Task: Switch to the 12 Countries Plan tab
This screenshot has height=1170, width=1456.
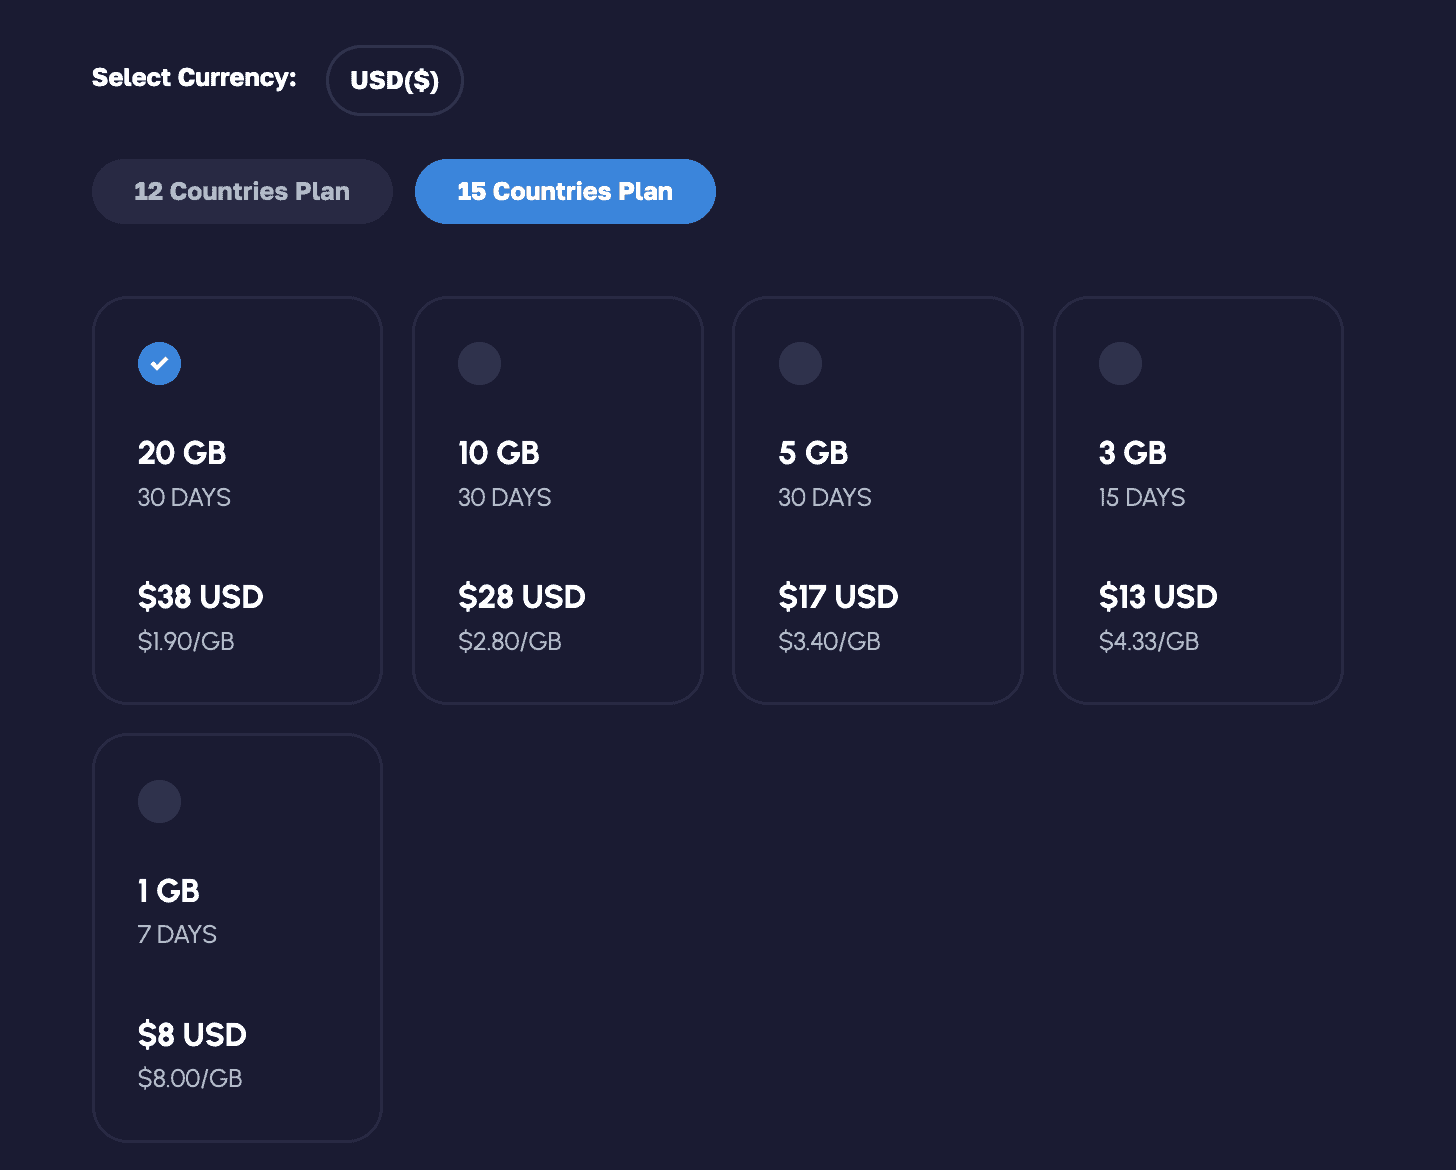Action: tap(242, 191)
